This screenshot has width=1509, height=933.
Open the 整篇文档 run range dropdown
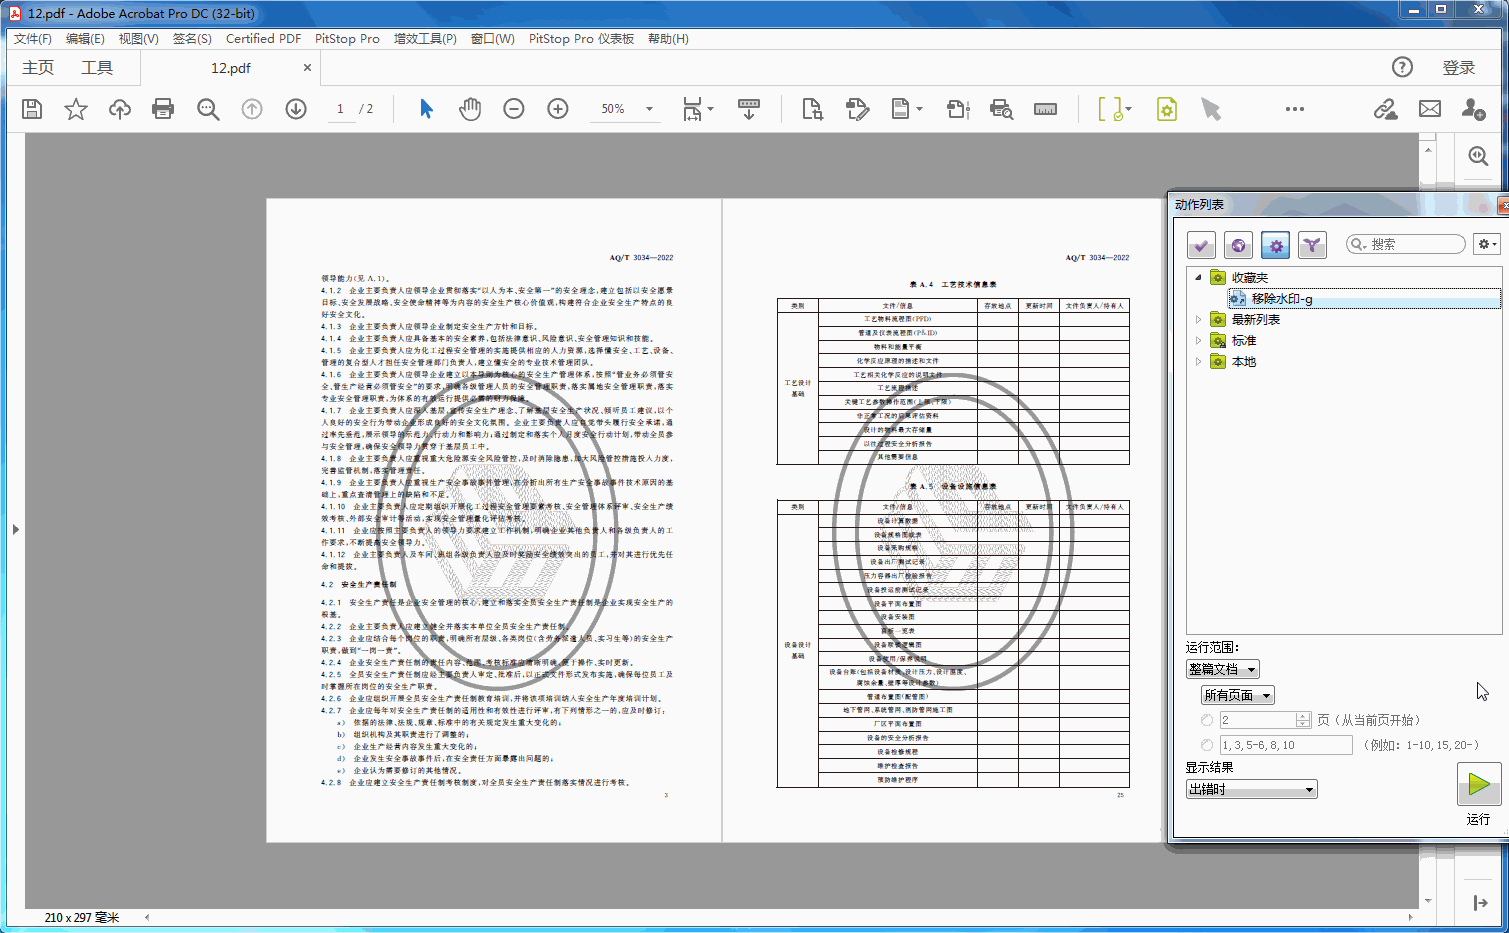click(1223, 669)
